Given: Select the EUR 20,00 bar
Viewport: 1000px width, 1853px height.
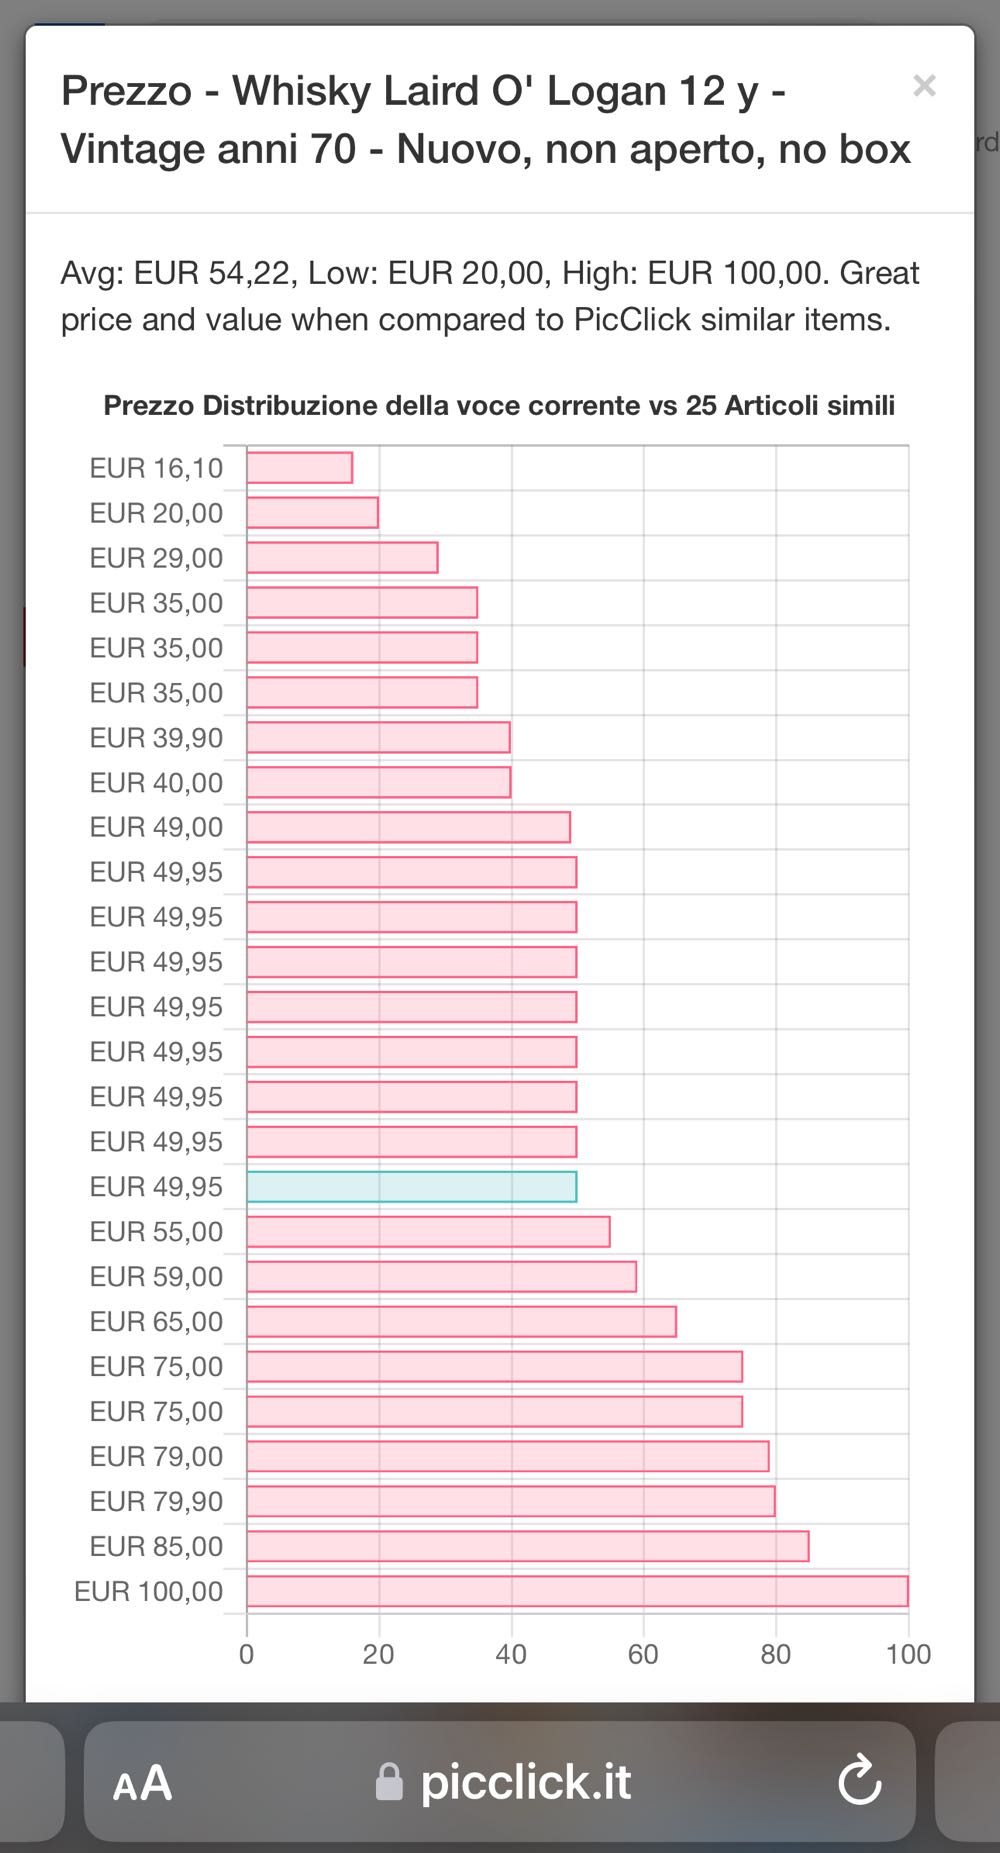Looking at the screenshot, I should pos(312,513).
